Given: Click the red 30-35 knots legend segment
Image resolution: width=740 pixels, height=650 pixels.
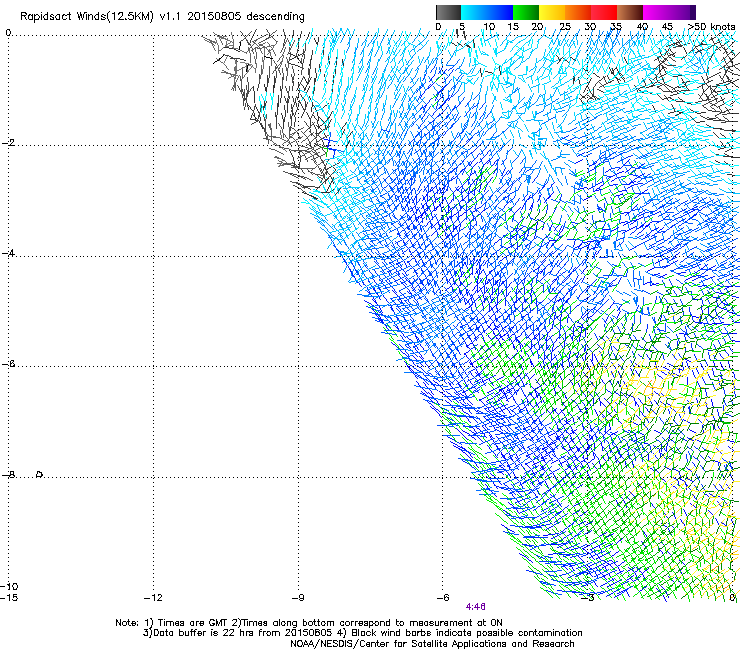Looking at the screenshot, I should (x=604, y=12).
